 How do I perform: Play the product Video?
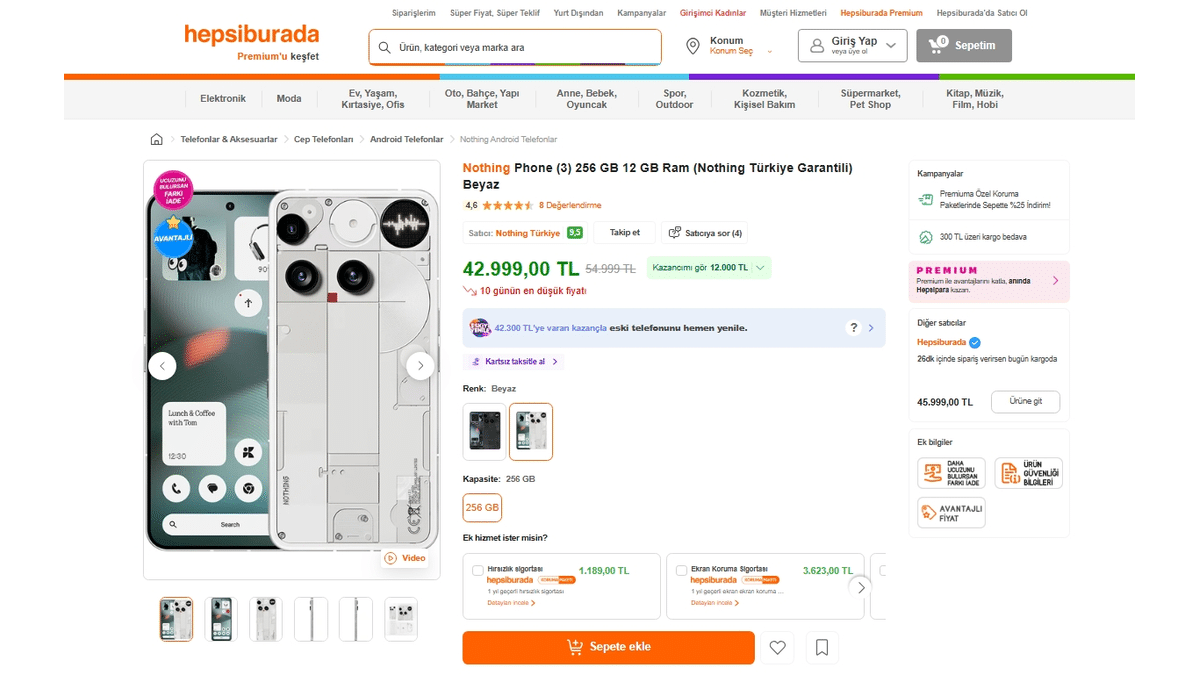(405, 558)
